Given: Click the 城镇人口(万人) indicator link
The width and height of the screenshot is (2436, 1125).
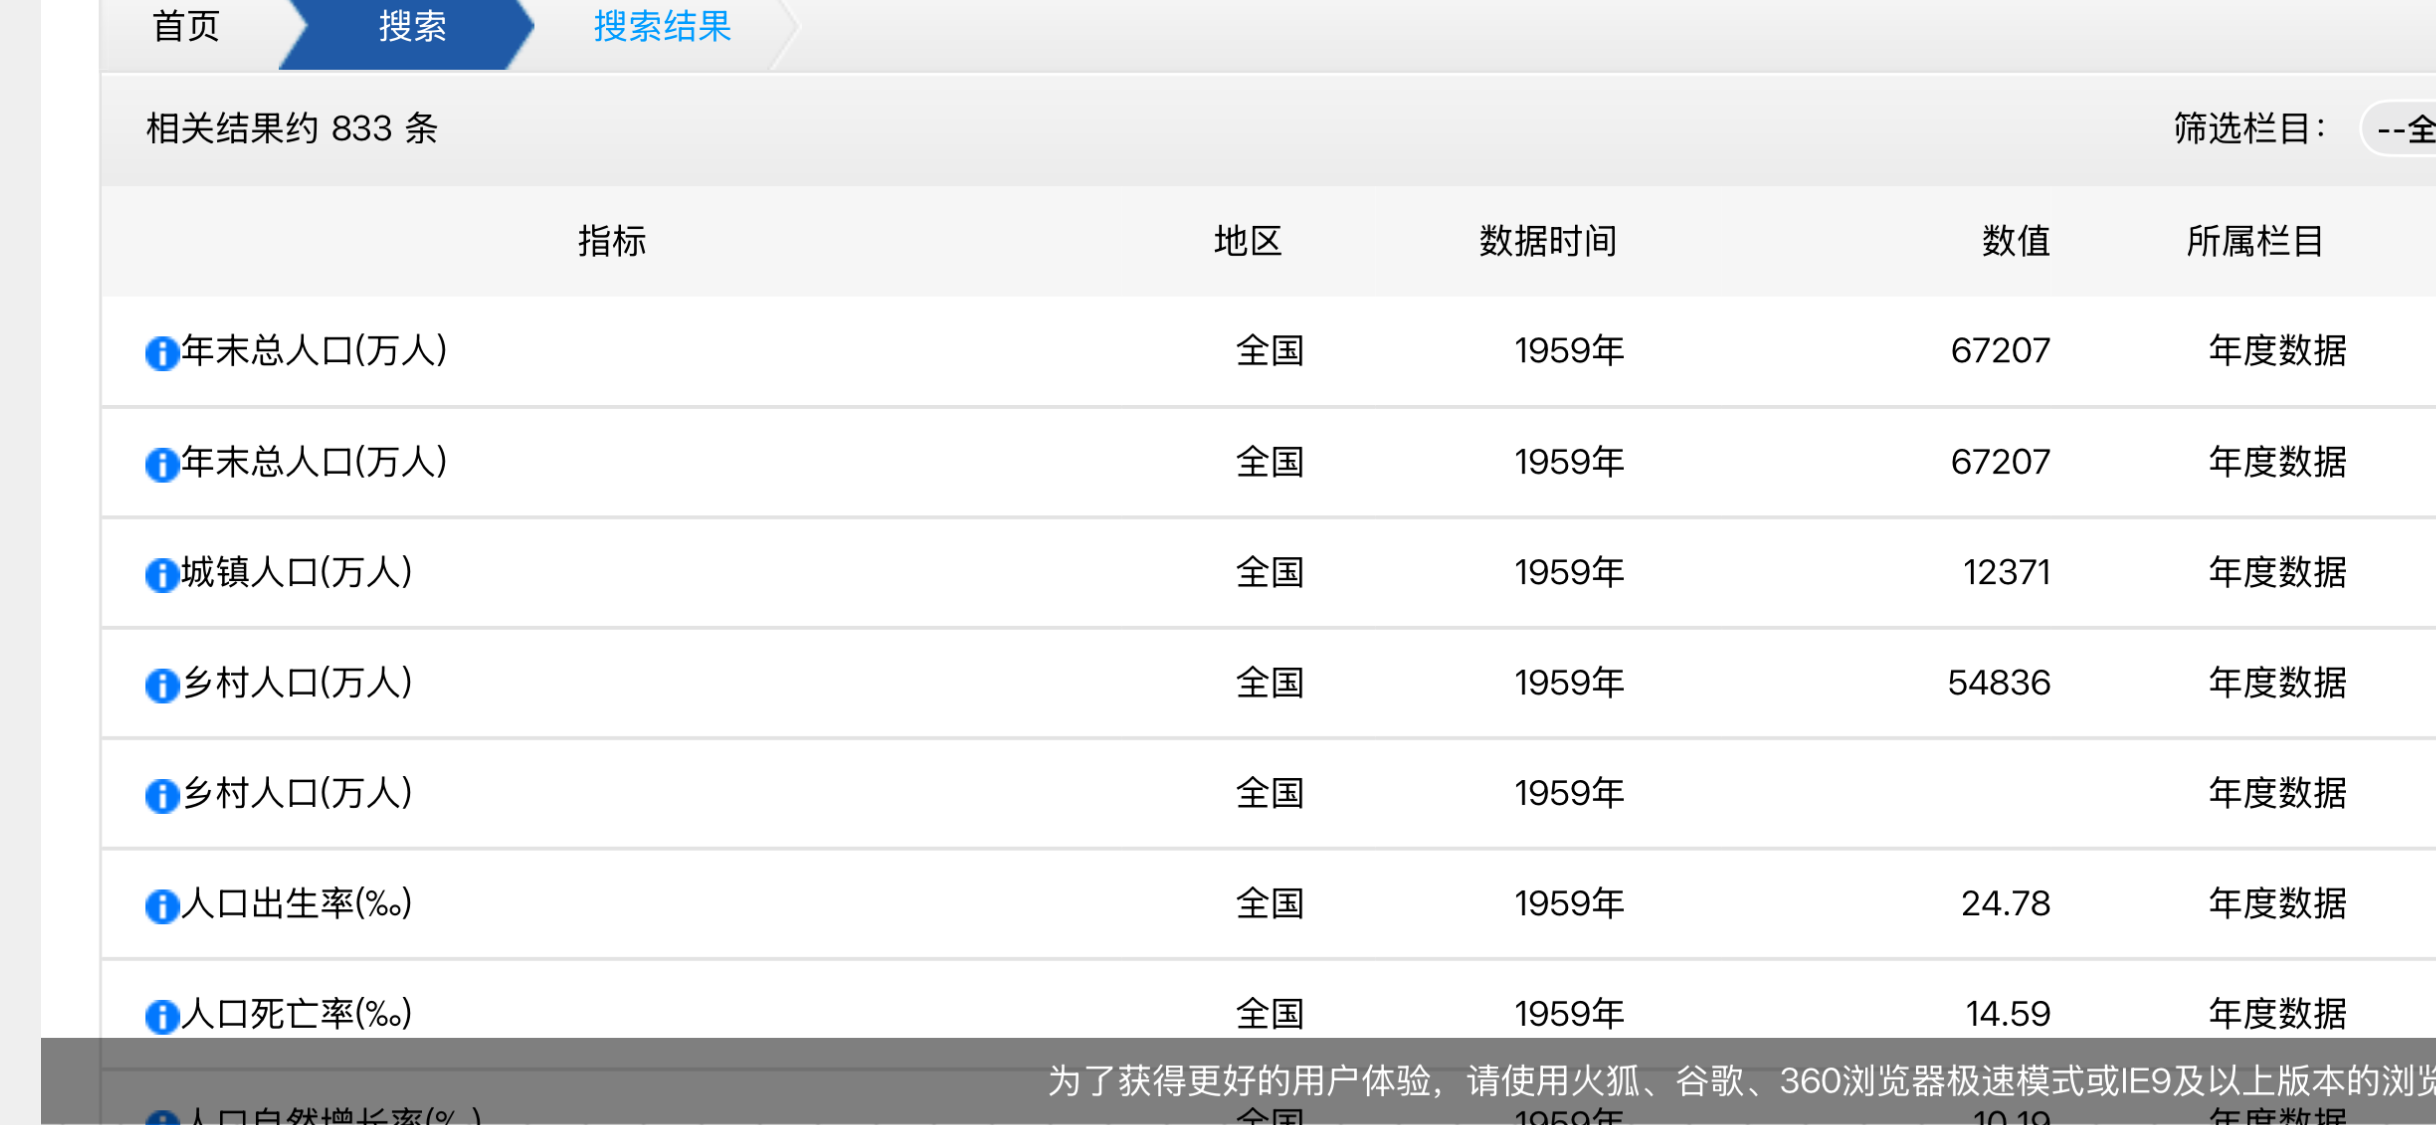Looking at the screenshot, I should pyautogui.click(x=297, y=573).
